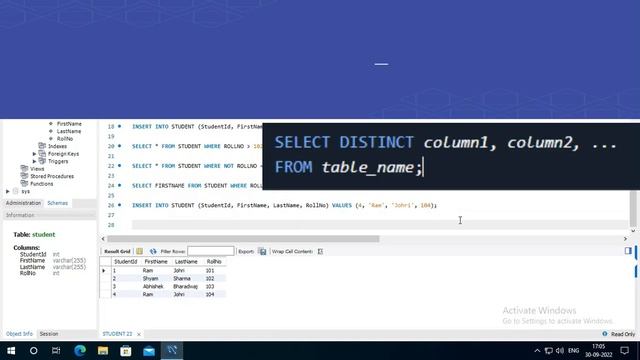Focus the Filter Rows input field
The height and width of the screenshot is (360, 640).
[x=211, y=251]
